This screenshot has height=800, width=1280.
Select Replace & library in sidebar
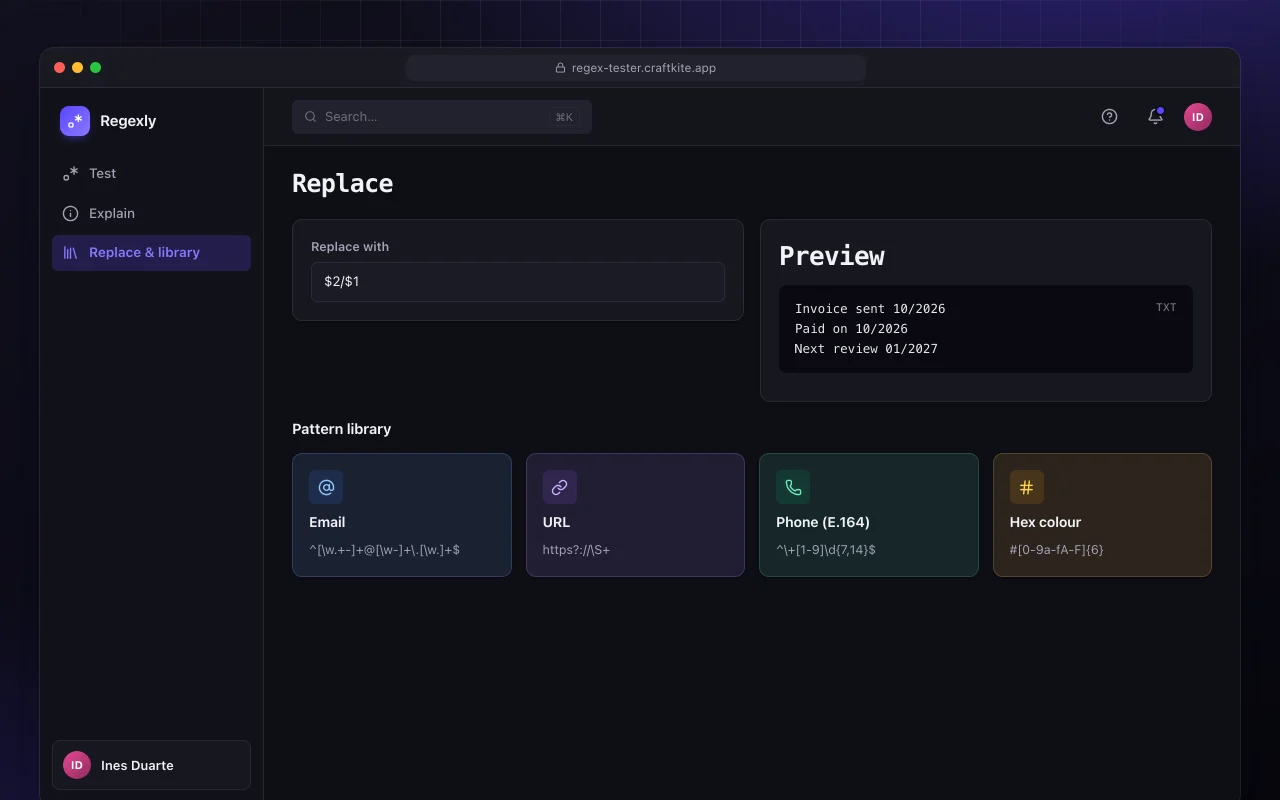pyautogui.click(x=151, y=253)
